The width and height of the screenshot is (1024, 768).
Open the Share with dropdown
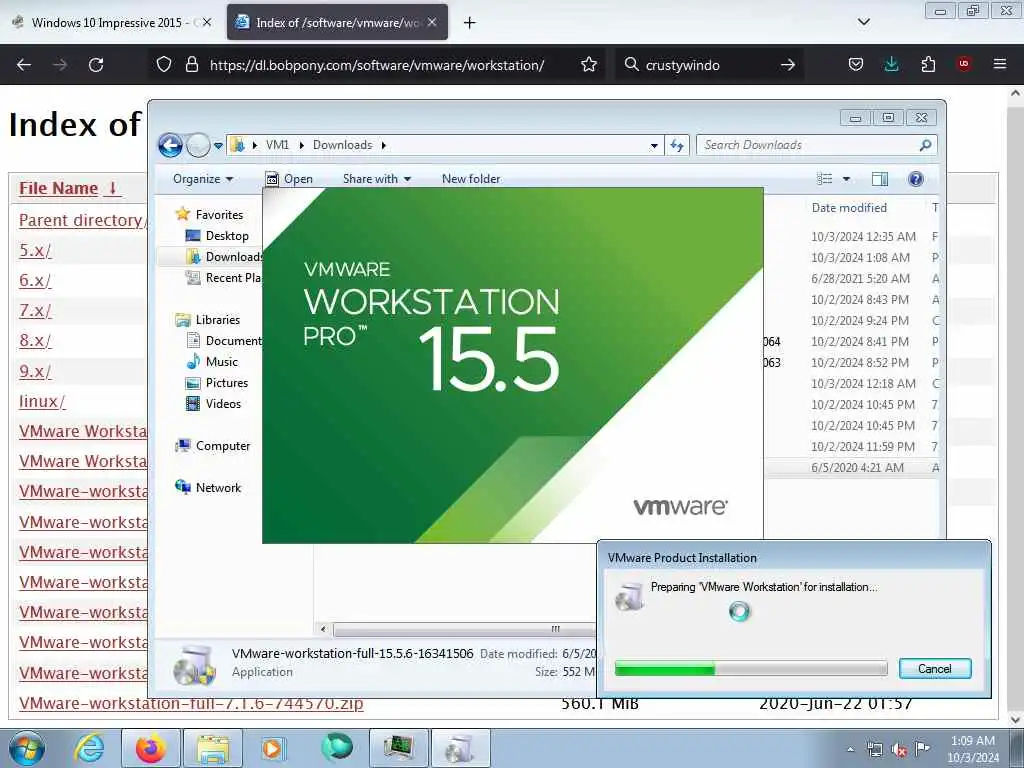[x=377, y=179]
